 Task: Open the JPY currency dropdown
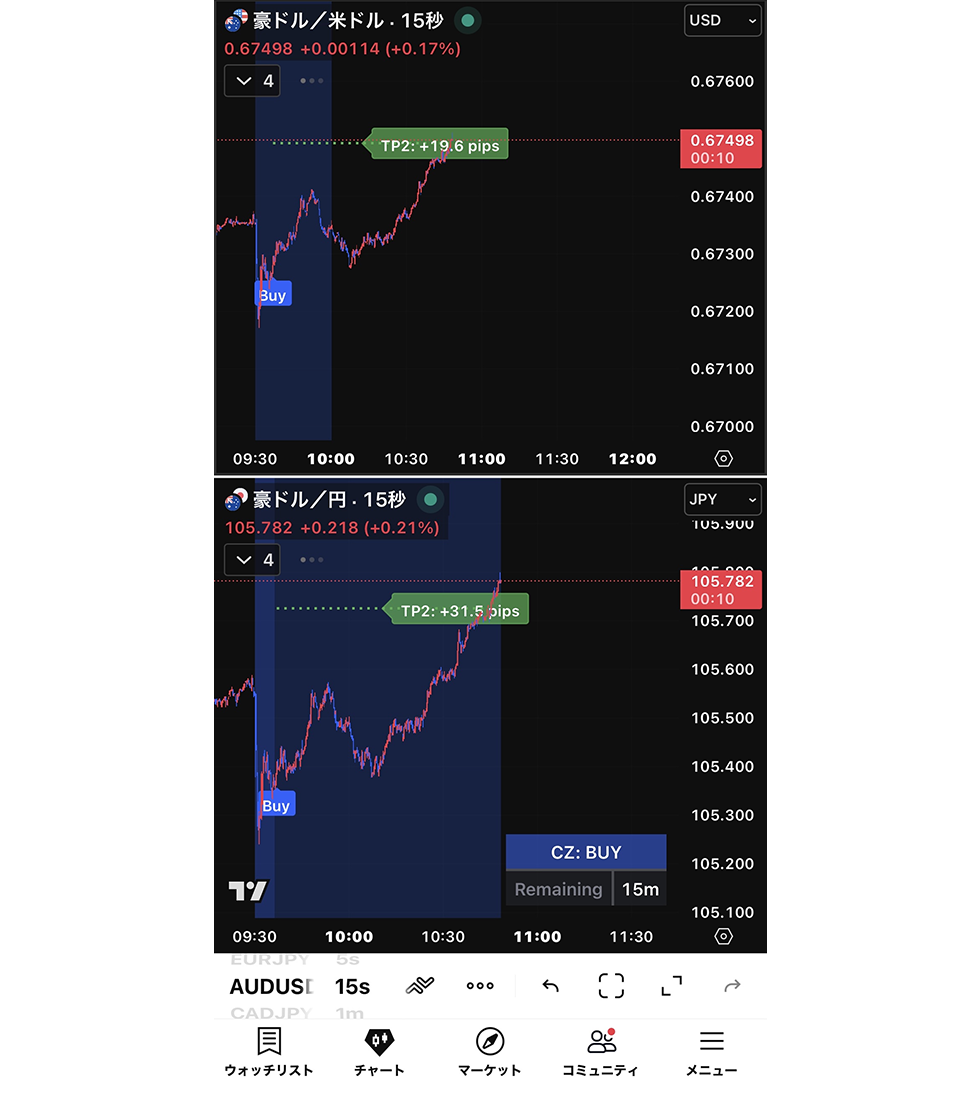722,499
